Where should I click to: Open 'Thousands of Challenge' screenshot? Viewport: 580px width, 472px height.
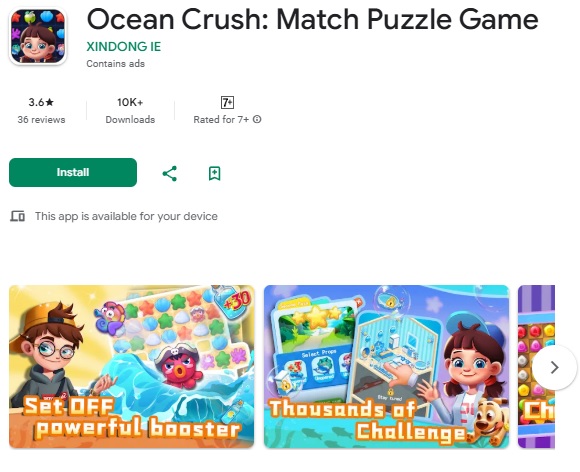tap(387, 367)
